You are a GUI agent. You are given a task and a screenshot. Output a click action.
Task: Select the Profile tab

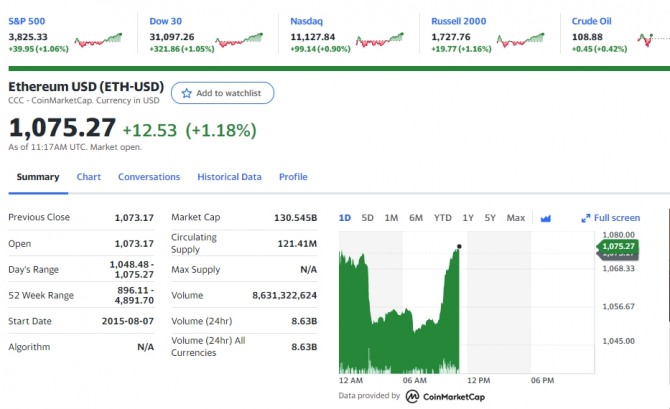[293, 177]
